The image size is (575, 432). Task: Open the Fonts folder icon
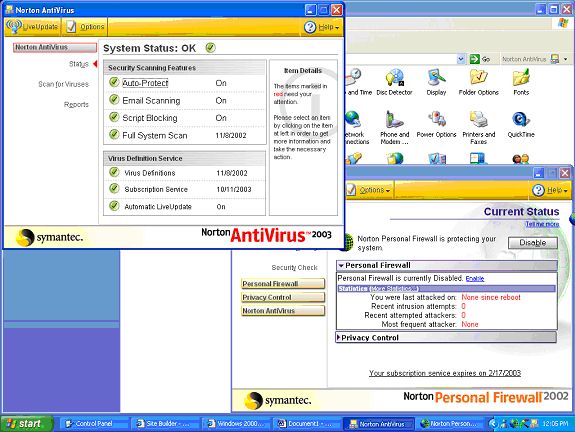pos(521,82)
